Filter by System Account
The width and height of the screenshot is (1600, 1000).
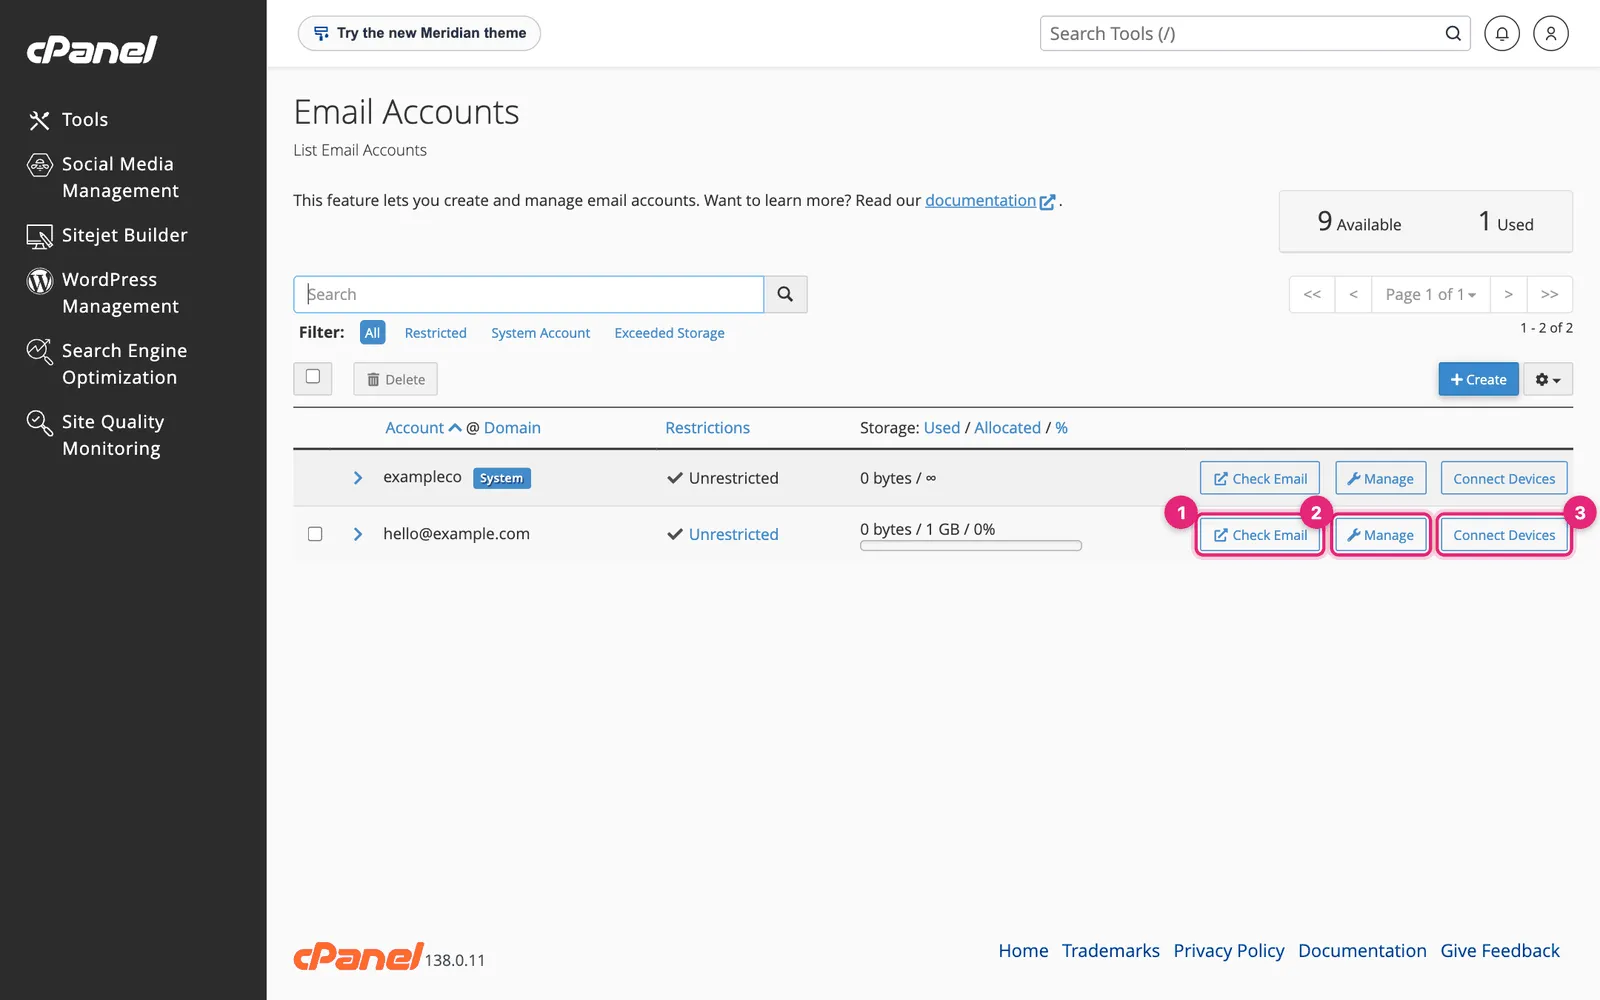[540, 333]
